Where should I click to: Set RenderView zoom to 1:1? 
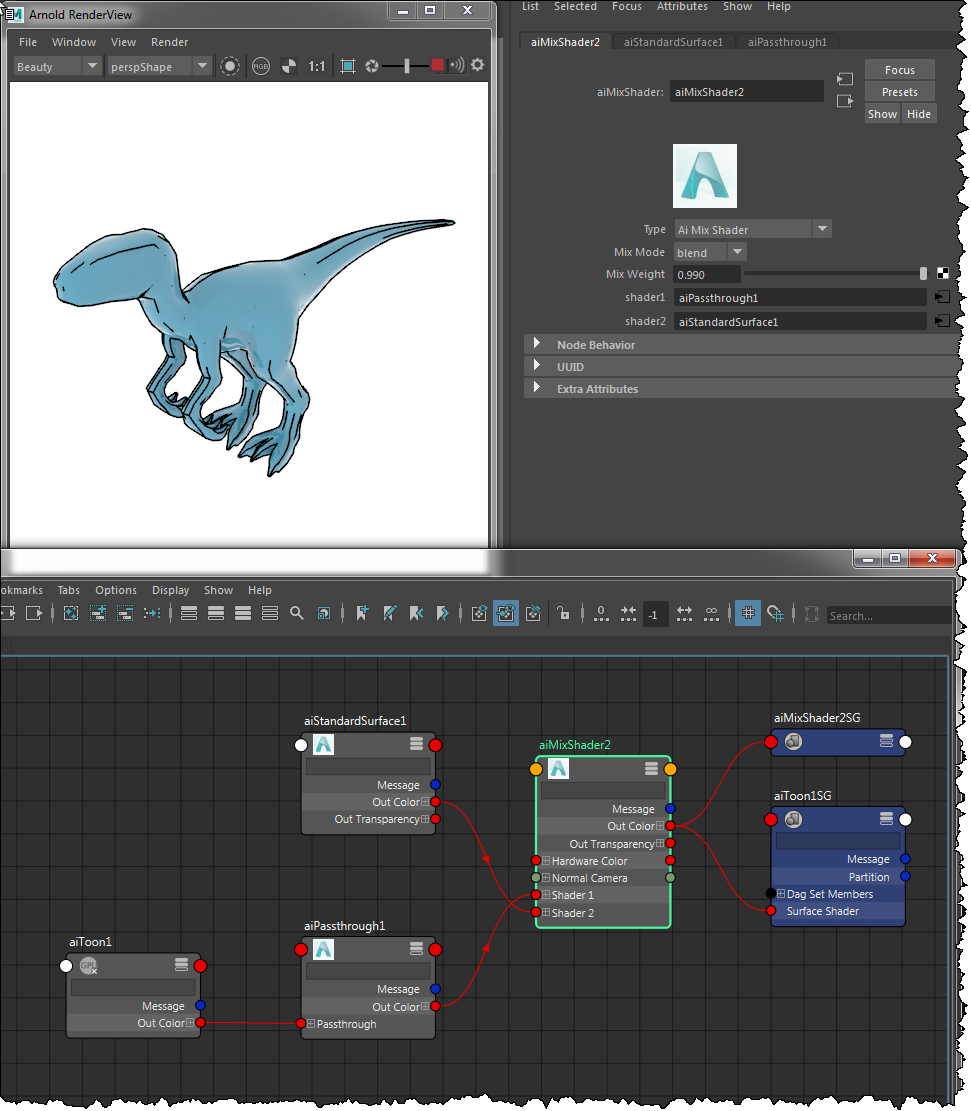click(x=317, y=66)
